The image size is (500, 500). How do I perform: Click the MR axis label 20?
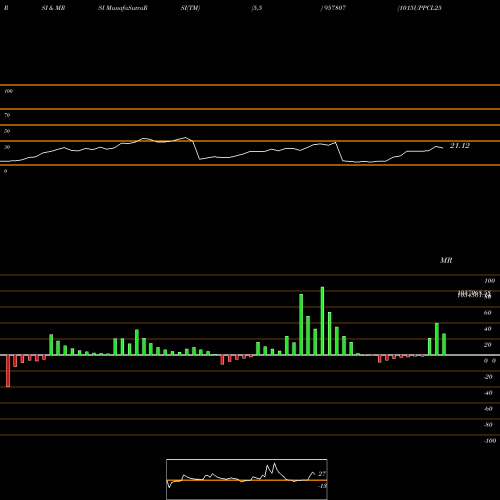click(487, 345)
